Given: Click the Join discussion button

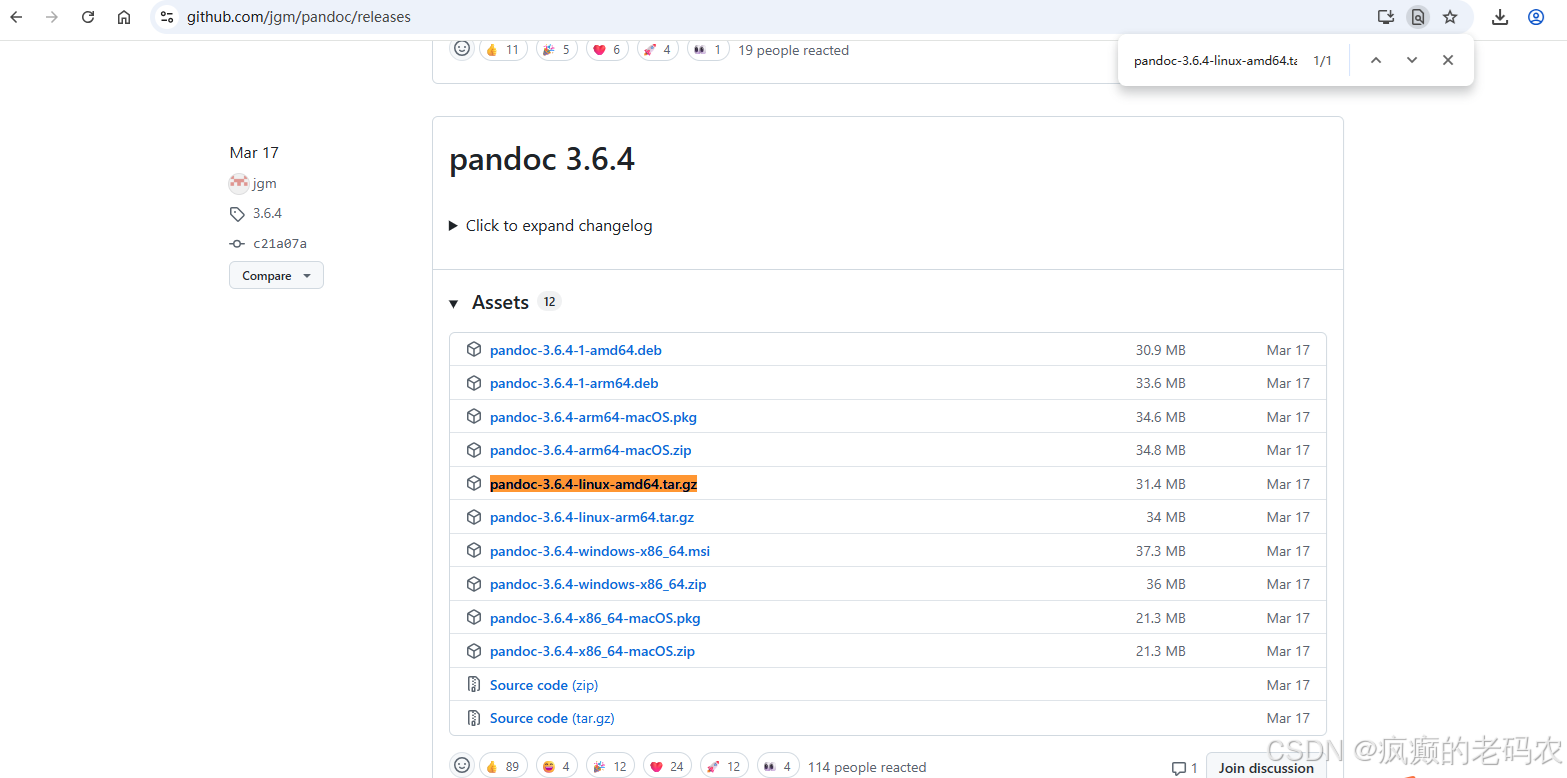Looking at the screenshot, I should pos(1266,767).
